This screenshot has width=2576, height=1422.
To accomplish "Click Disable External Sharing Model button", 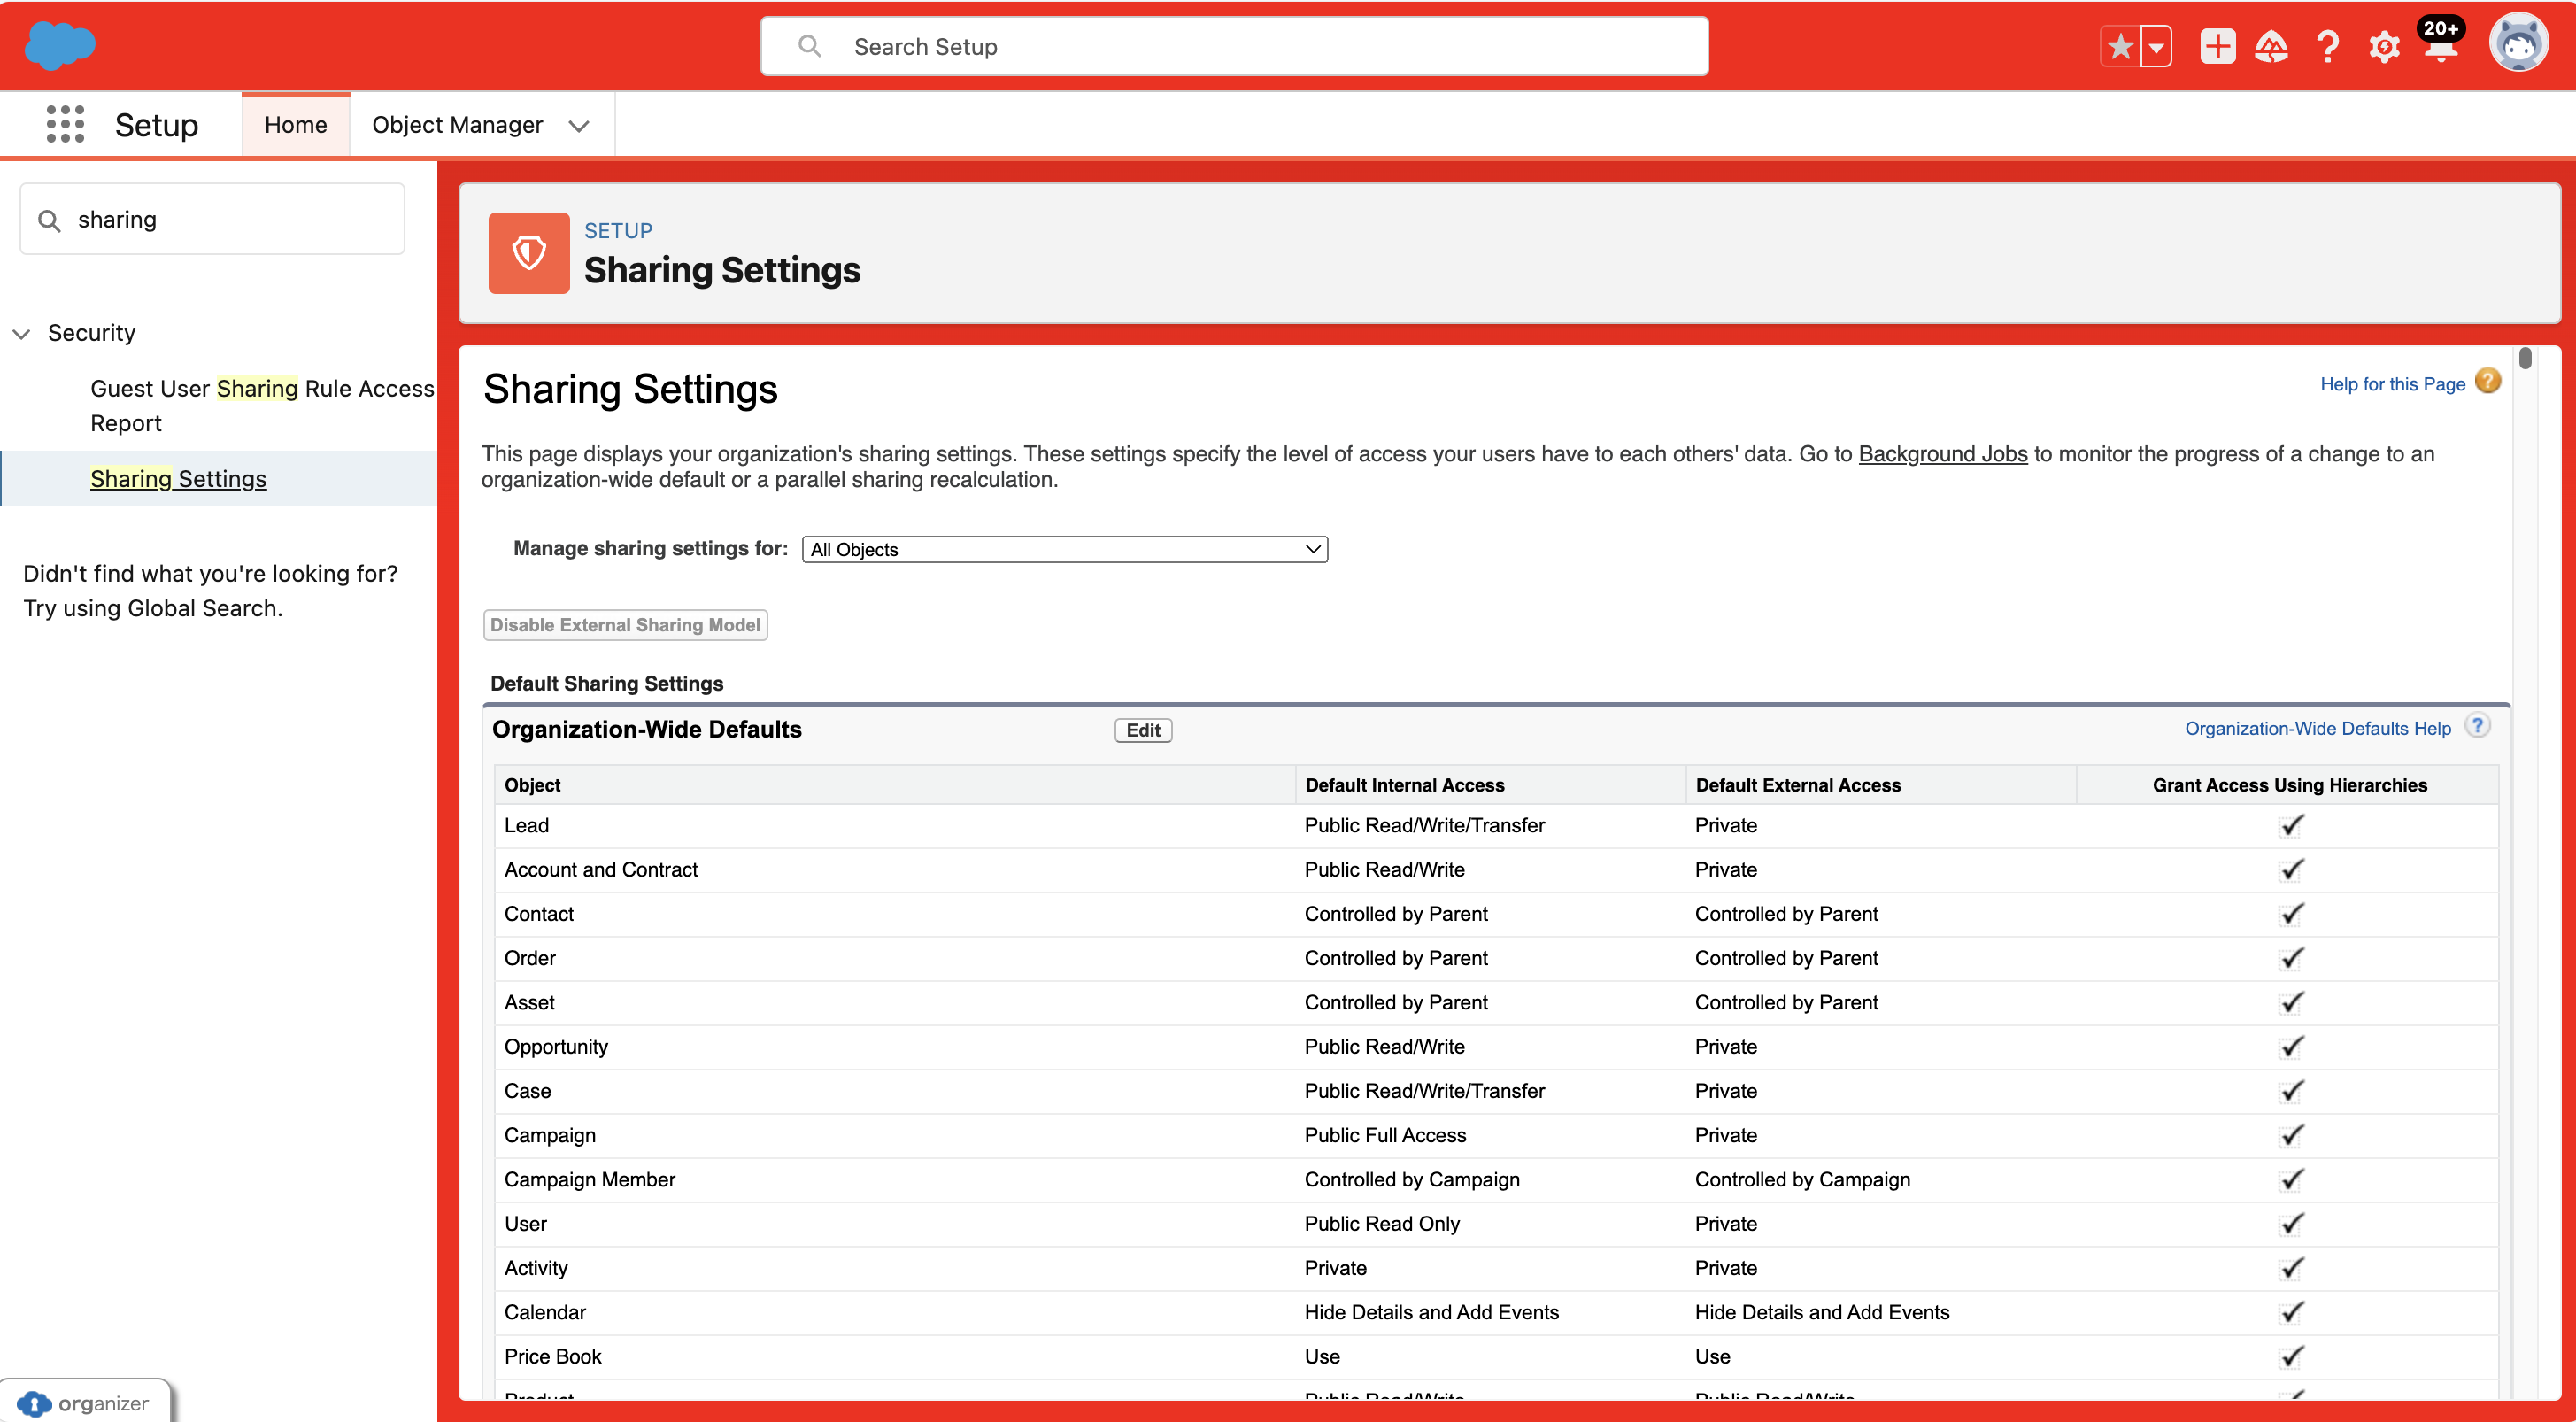I will click(625, 625).
